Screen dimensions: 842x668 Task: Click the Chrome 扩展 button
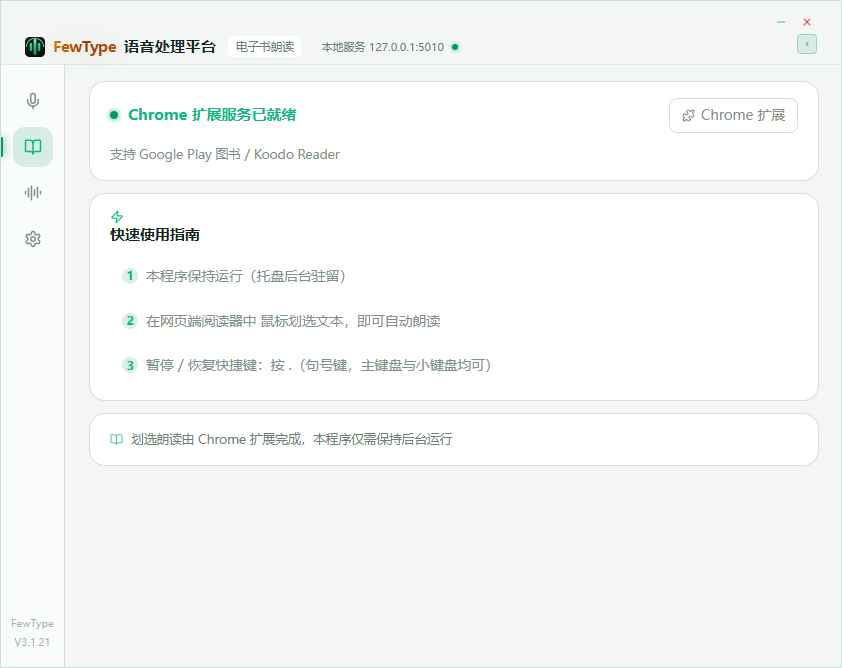pos(733,115)
